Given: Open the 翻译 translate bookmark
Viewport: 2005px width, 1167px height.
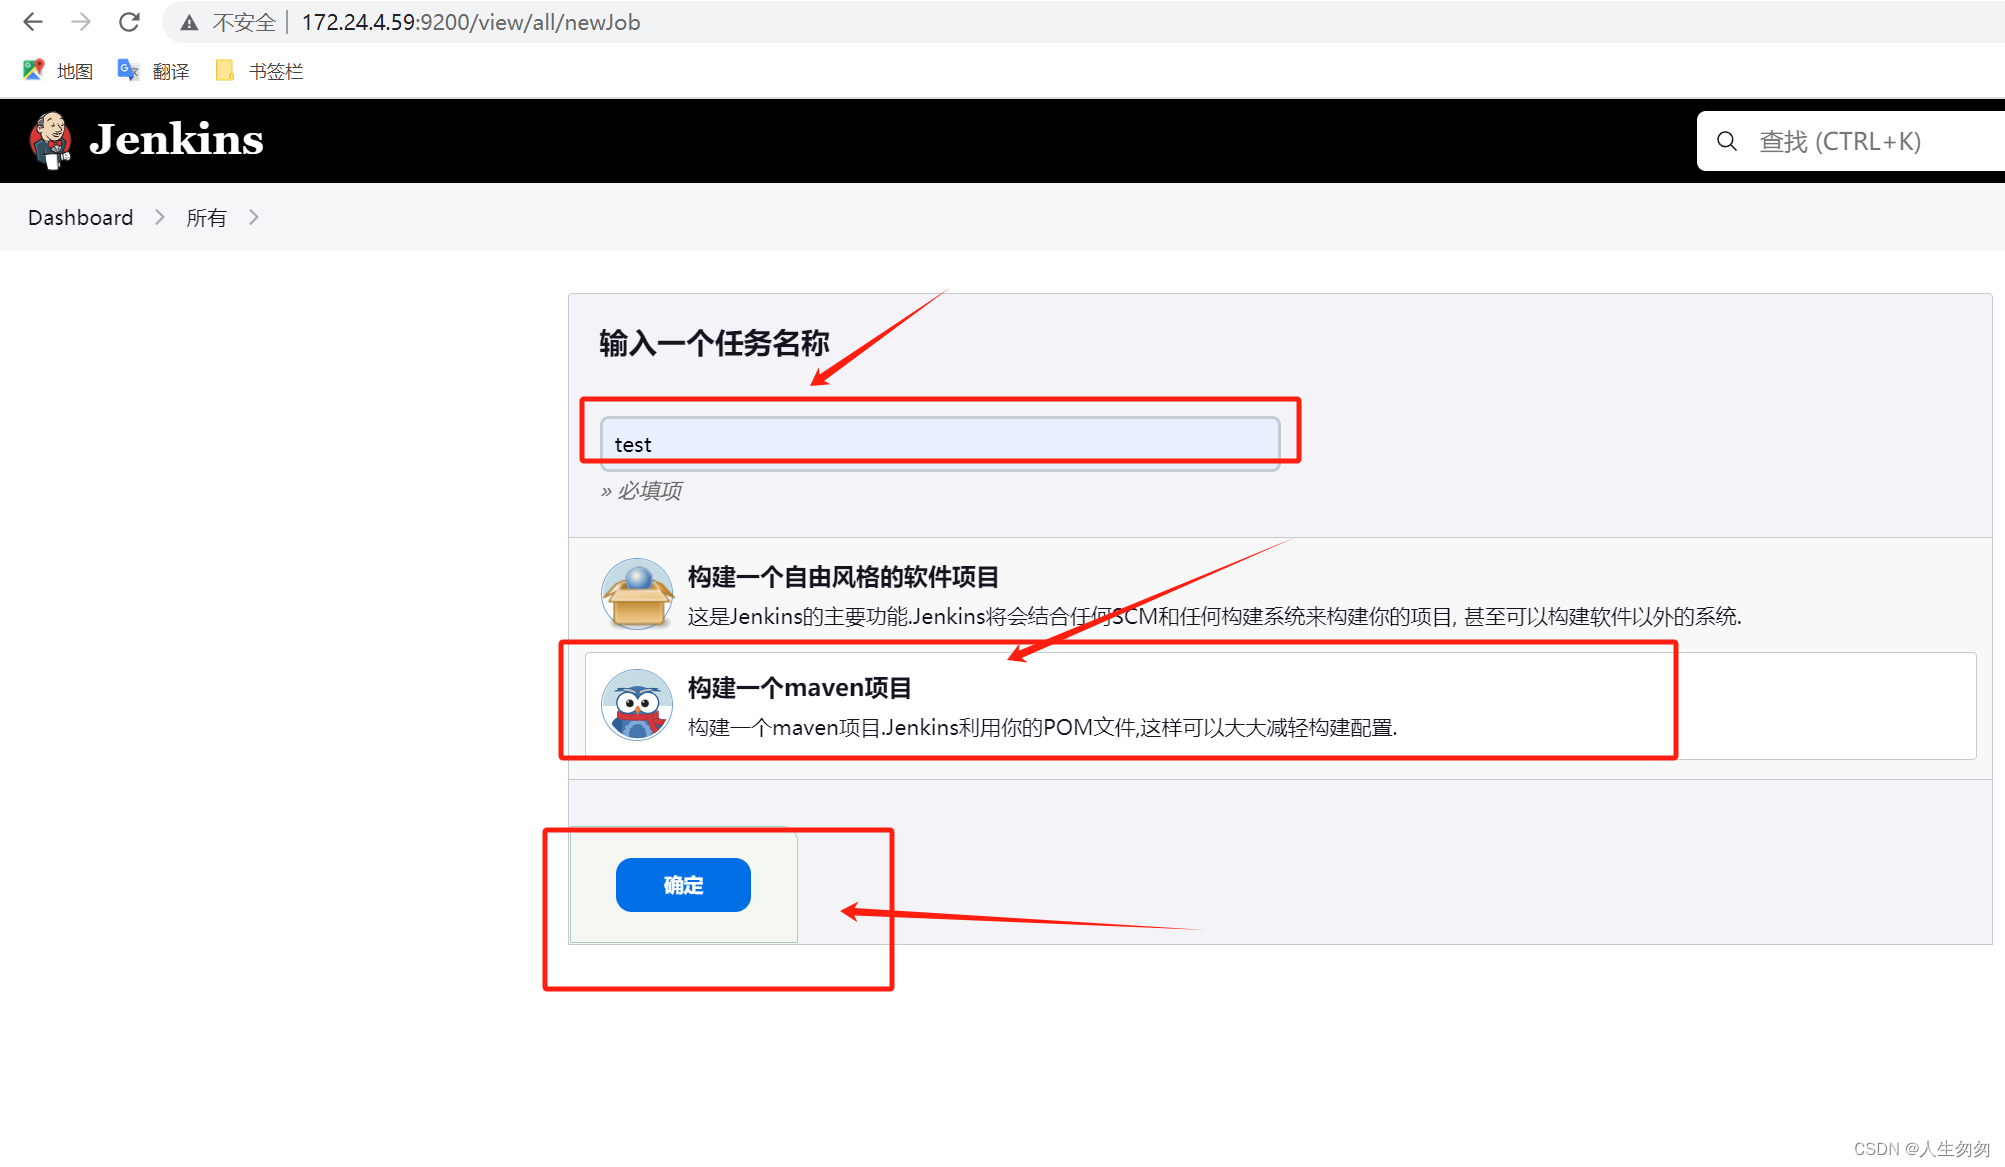Looking at the screenshot, I should point(153,71).
